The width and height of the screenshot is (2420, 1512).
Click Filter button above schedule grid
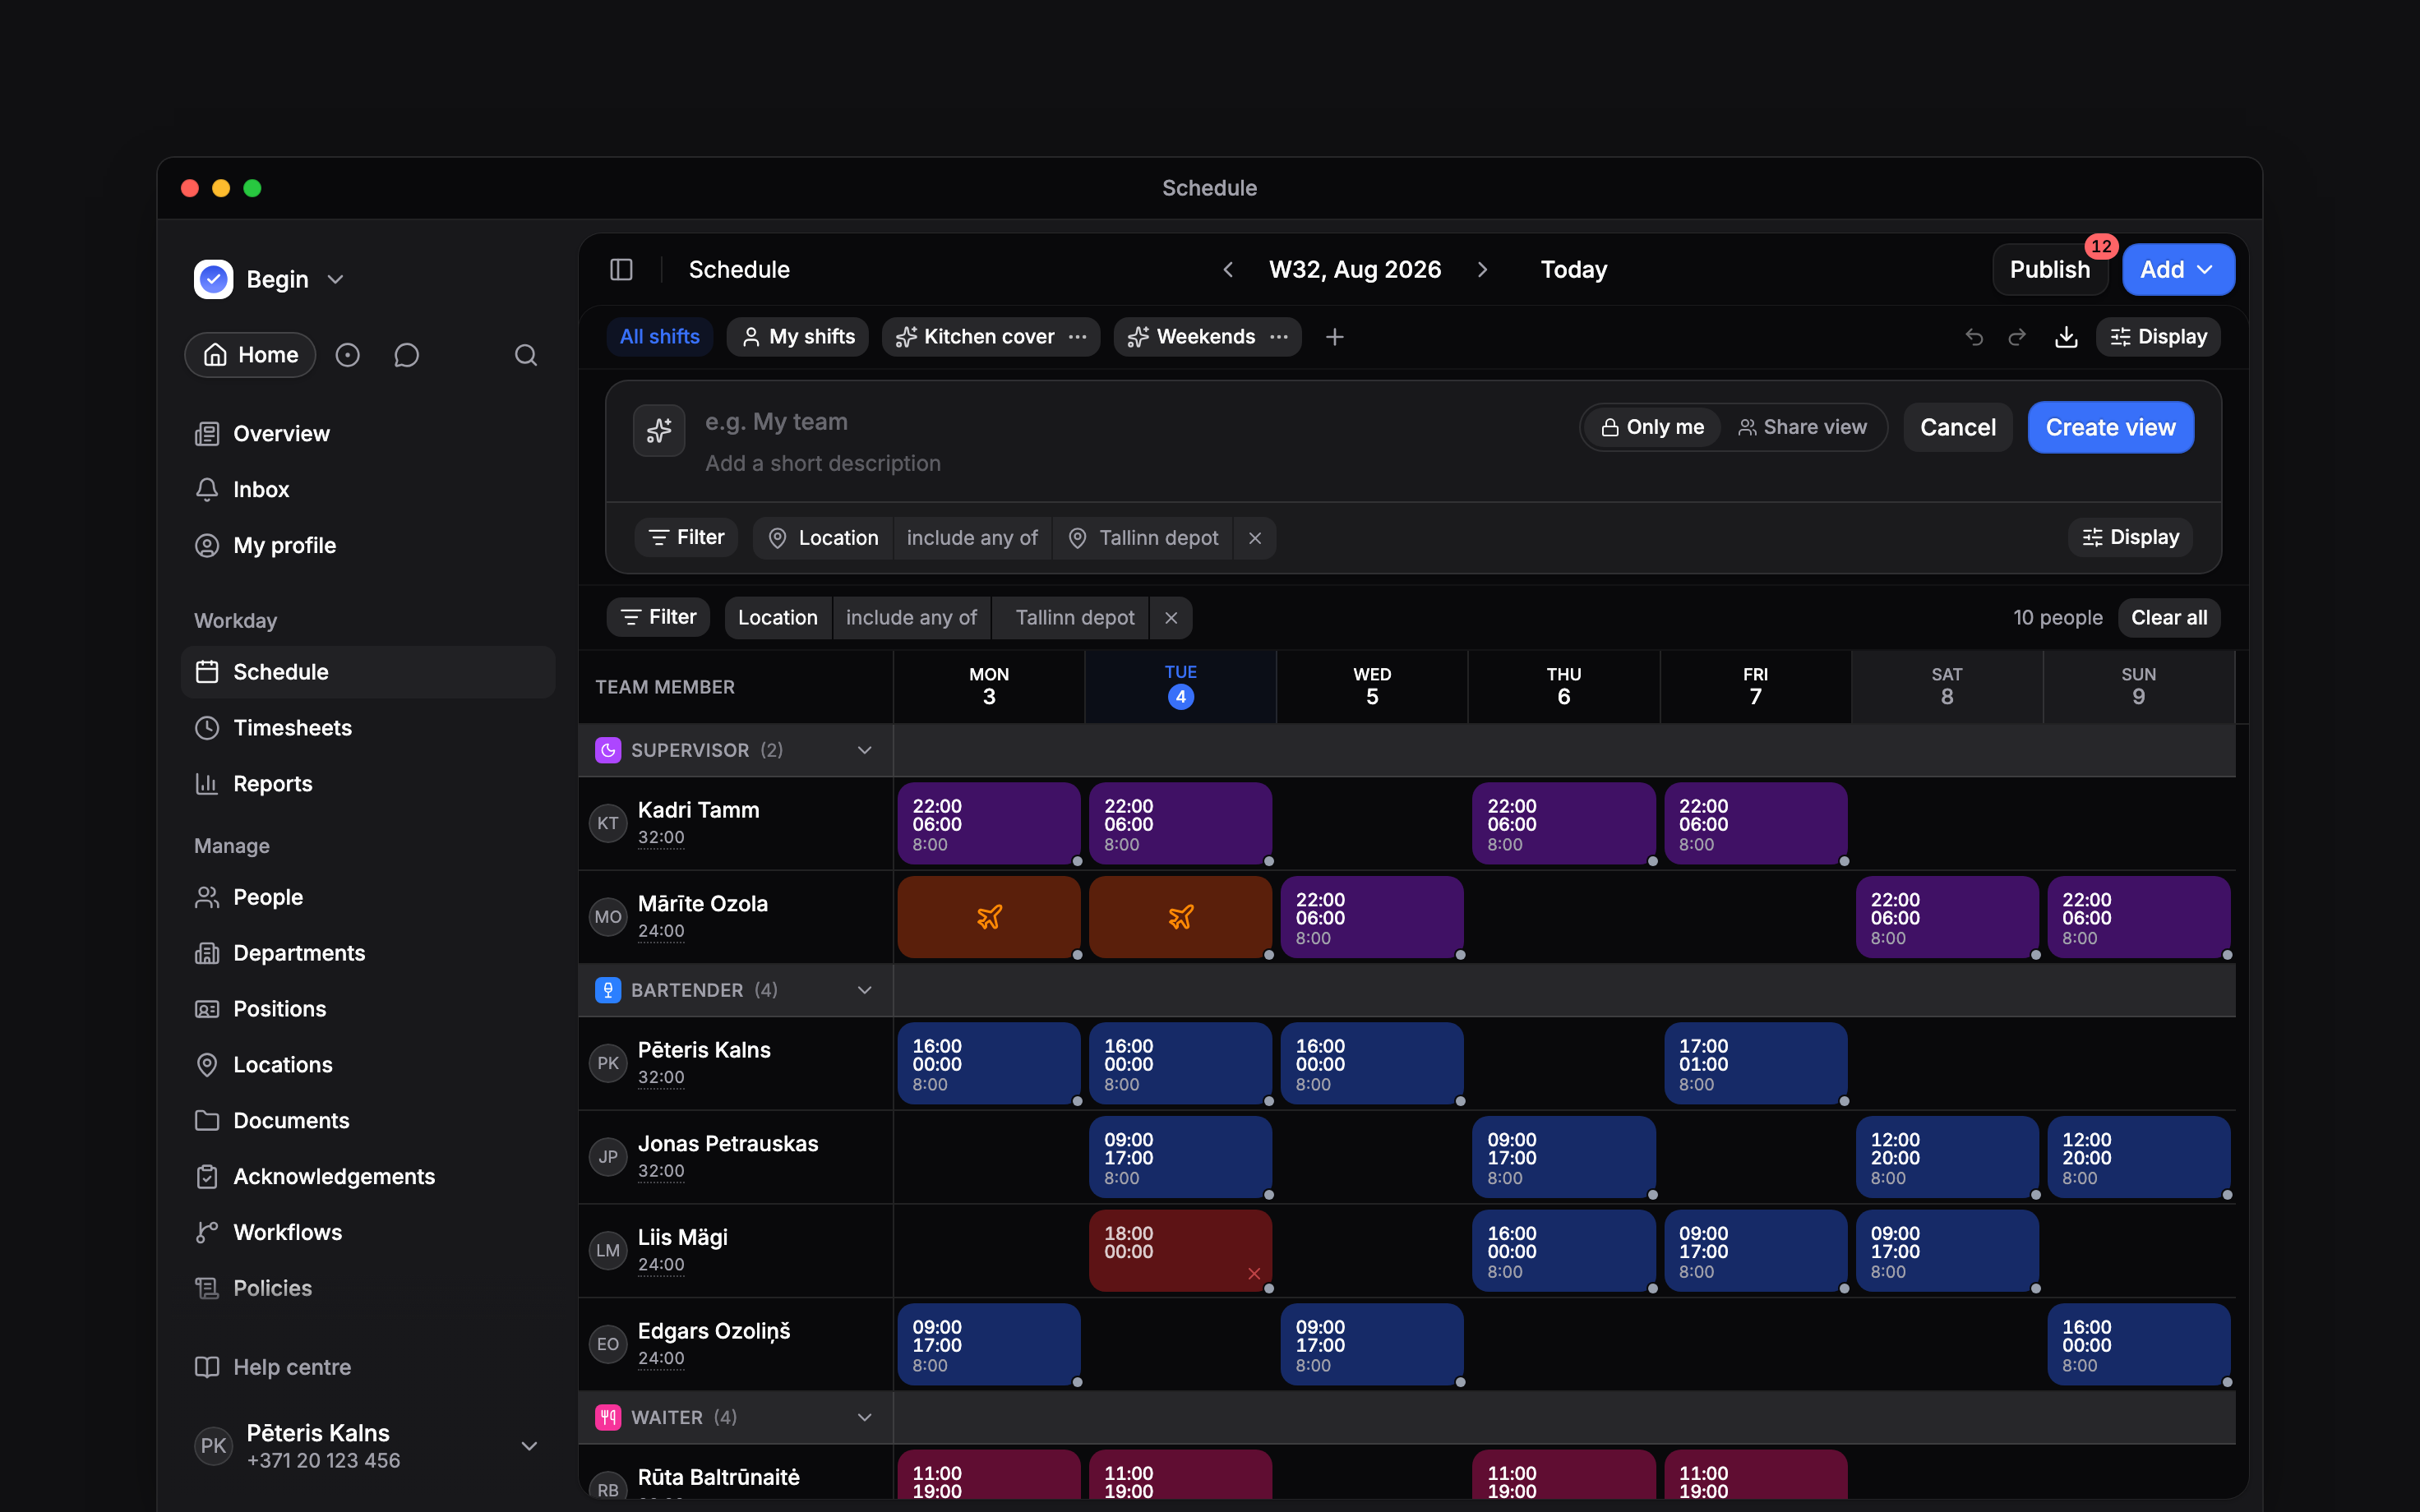[x=658, y=617]
